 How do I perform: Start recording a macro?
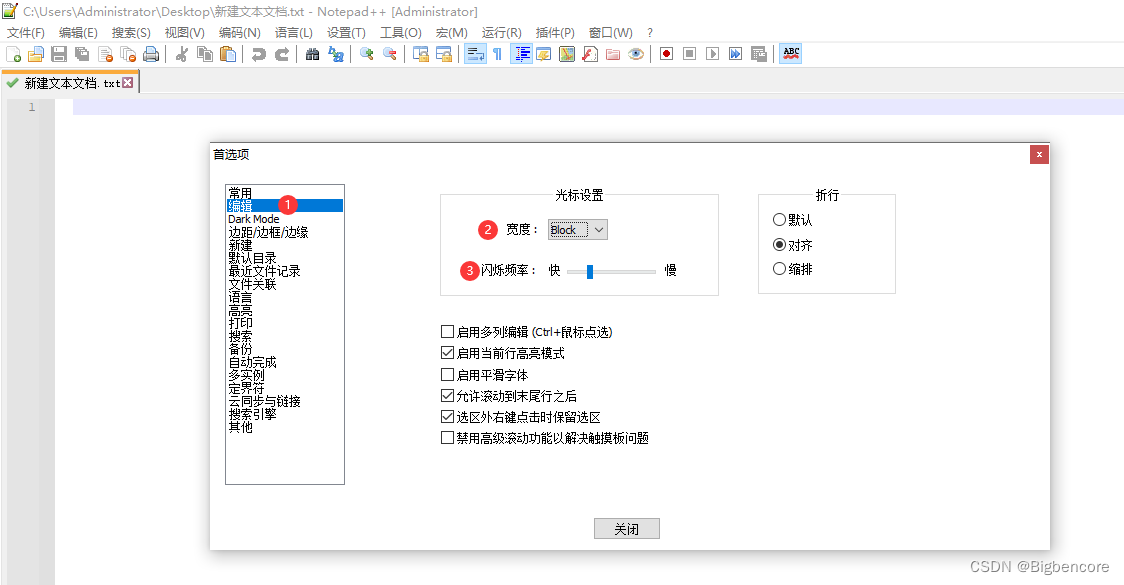pyautogui.click(x=665, y=53)
